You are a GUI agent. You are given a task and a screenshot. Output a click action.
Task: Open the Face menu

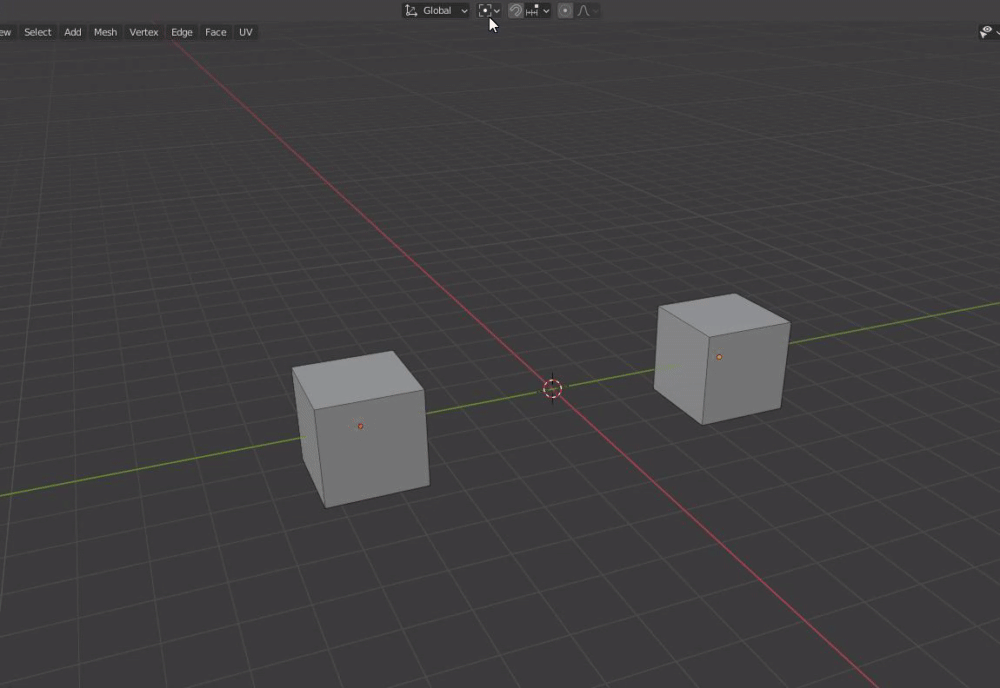[216, 32]
